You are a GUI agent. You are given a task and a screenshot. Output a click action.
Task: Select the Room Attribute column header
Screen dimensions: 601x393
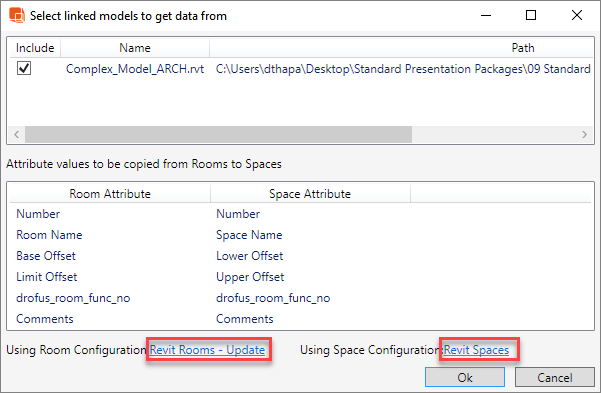point(110,194)
